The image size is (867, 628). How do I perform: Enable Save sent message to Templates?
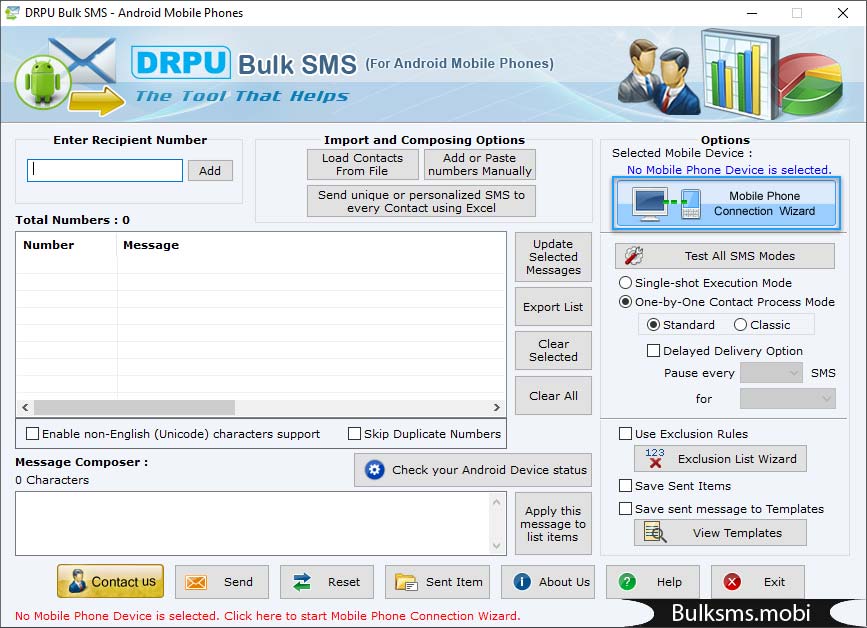pyautogui.click(x=625, y=509)
